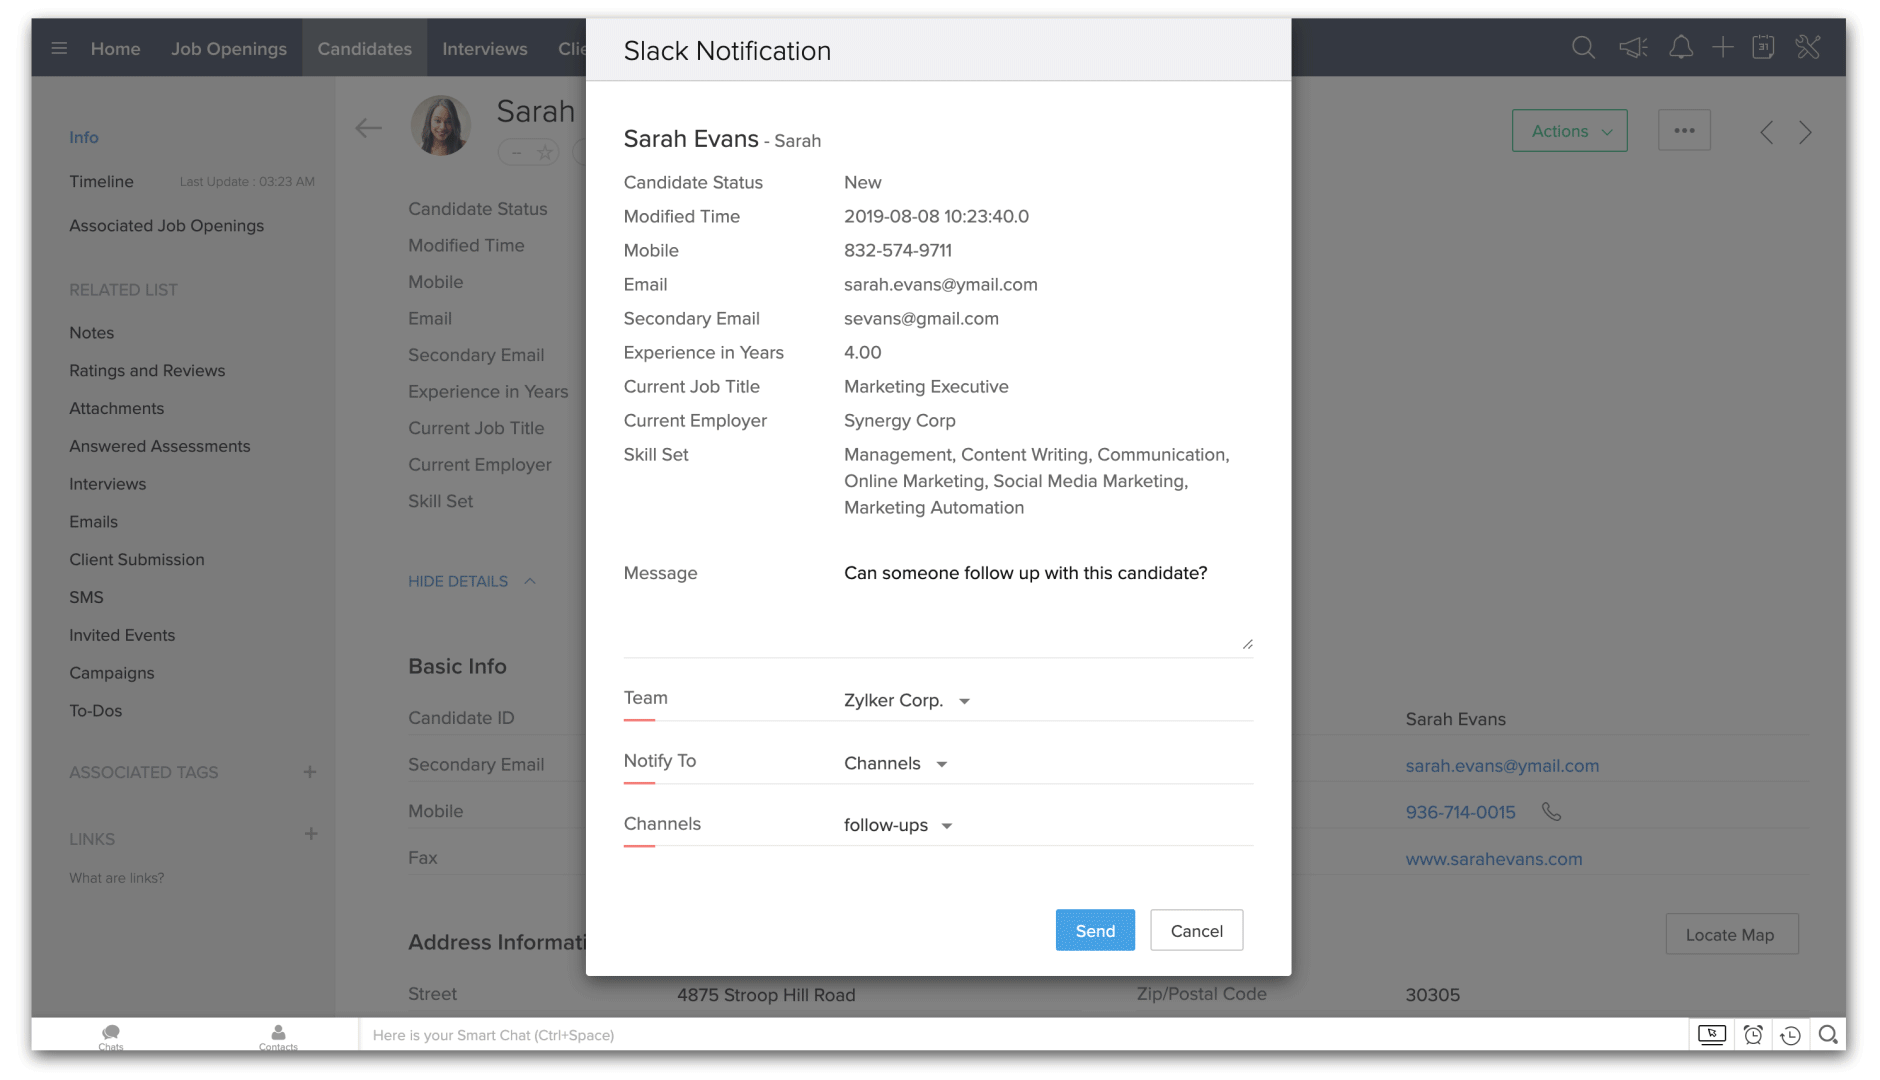Click the hamburger menu icon
Image resolution: width=1880 pixels, height=1080 pixels.
point(59,48)
